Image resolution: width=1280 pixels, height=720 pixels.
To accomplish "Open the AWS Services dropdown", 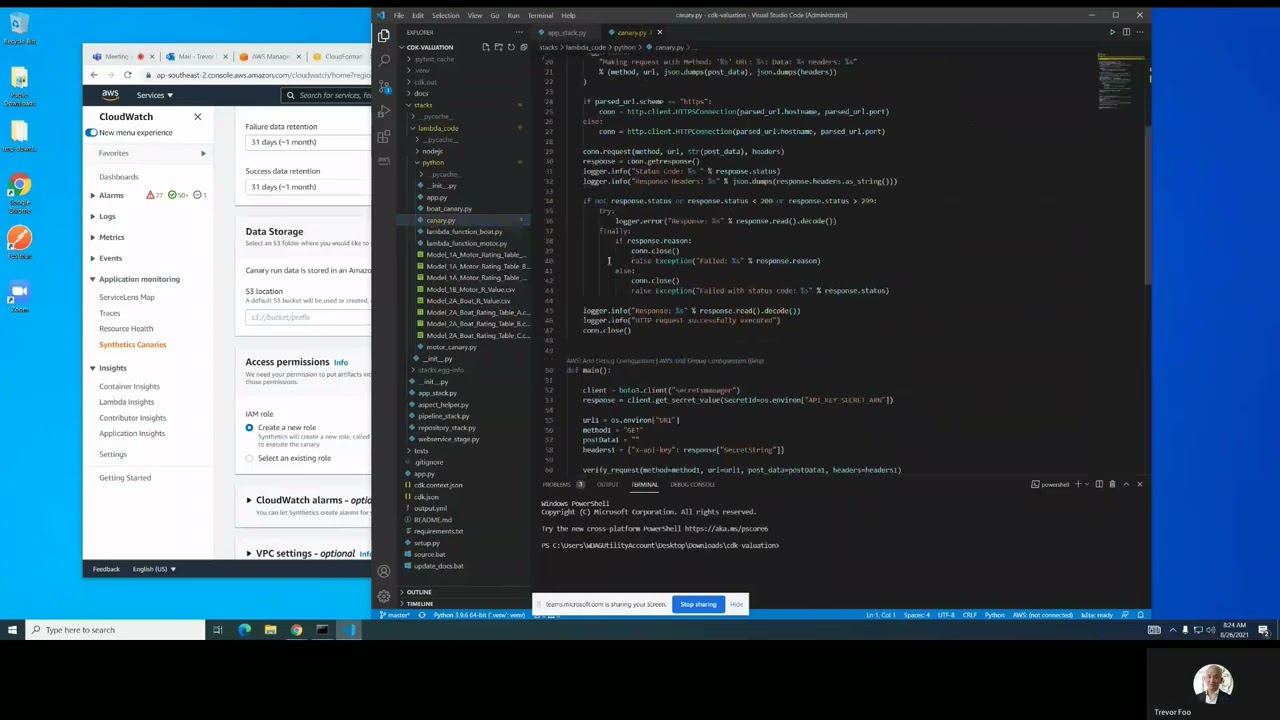I will [x=155, y=95].
